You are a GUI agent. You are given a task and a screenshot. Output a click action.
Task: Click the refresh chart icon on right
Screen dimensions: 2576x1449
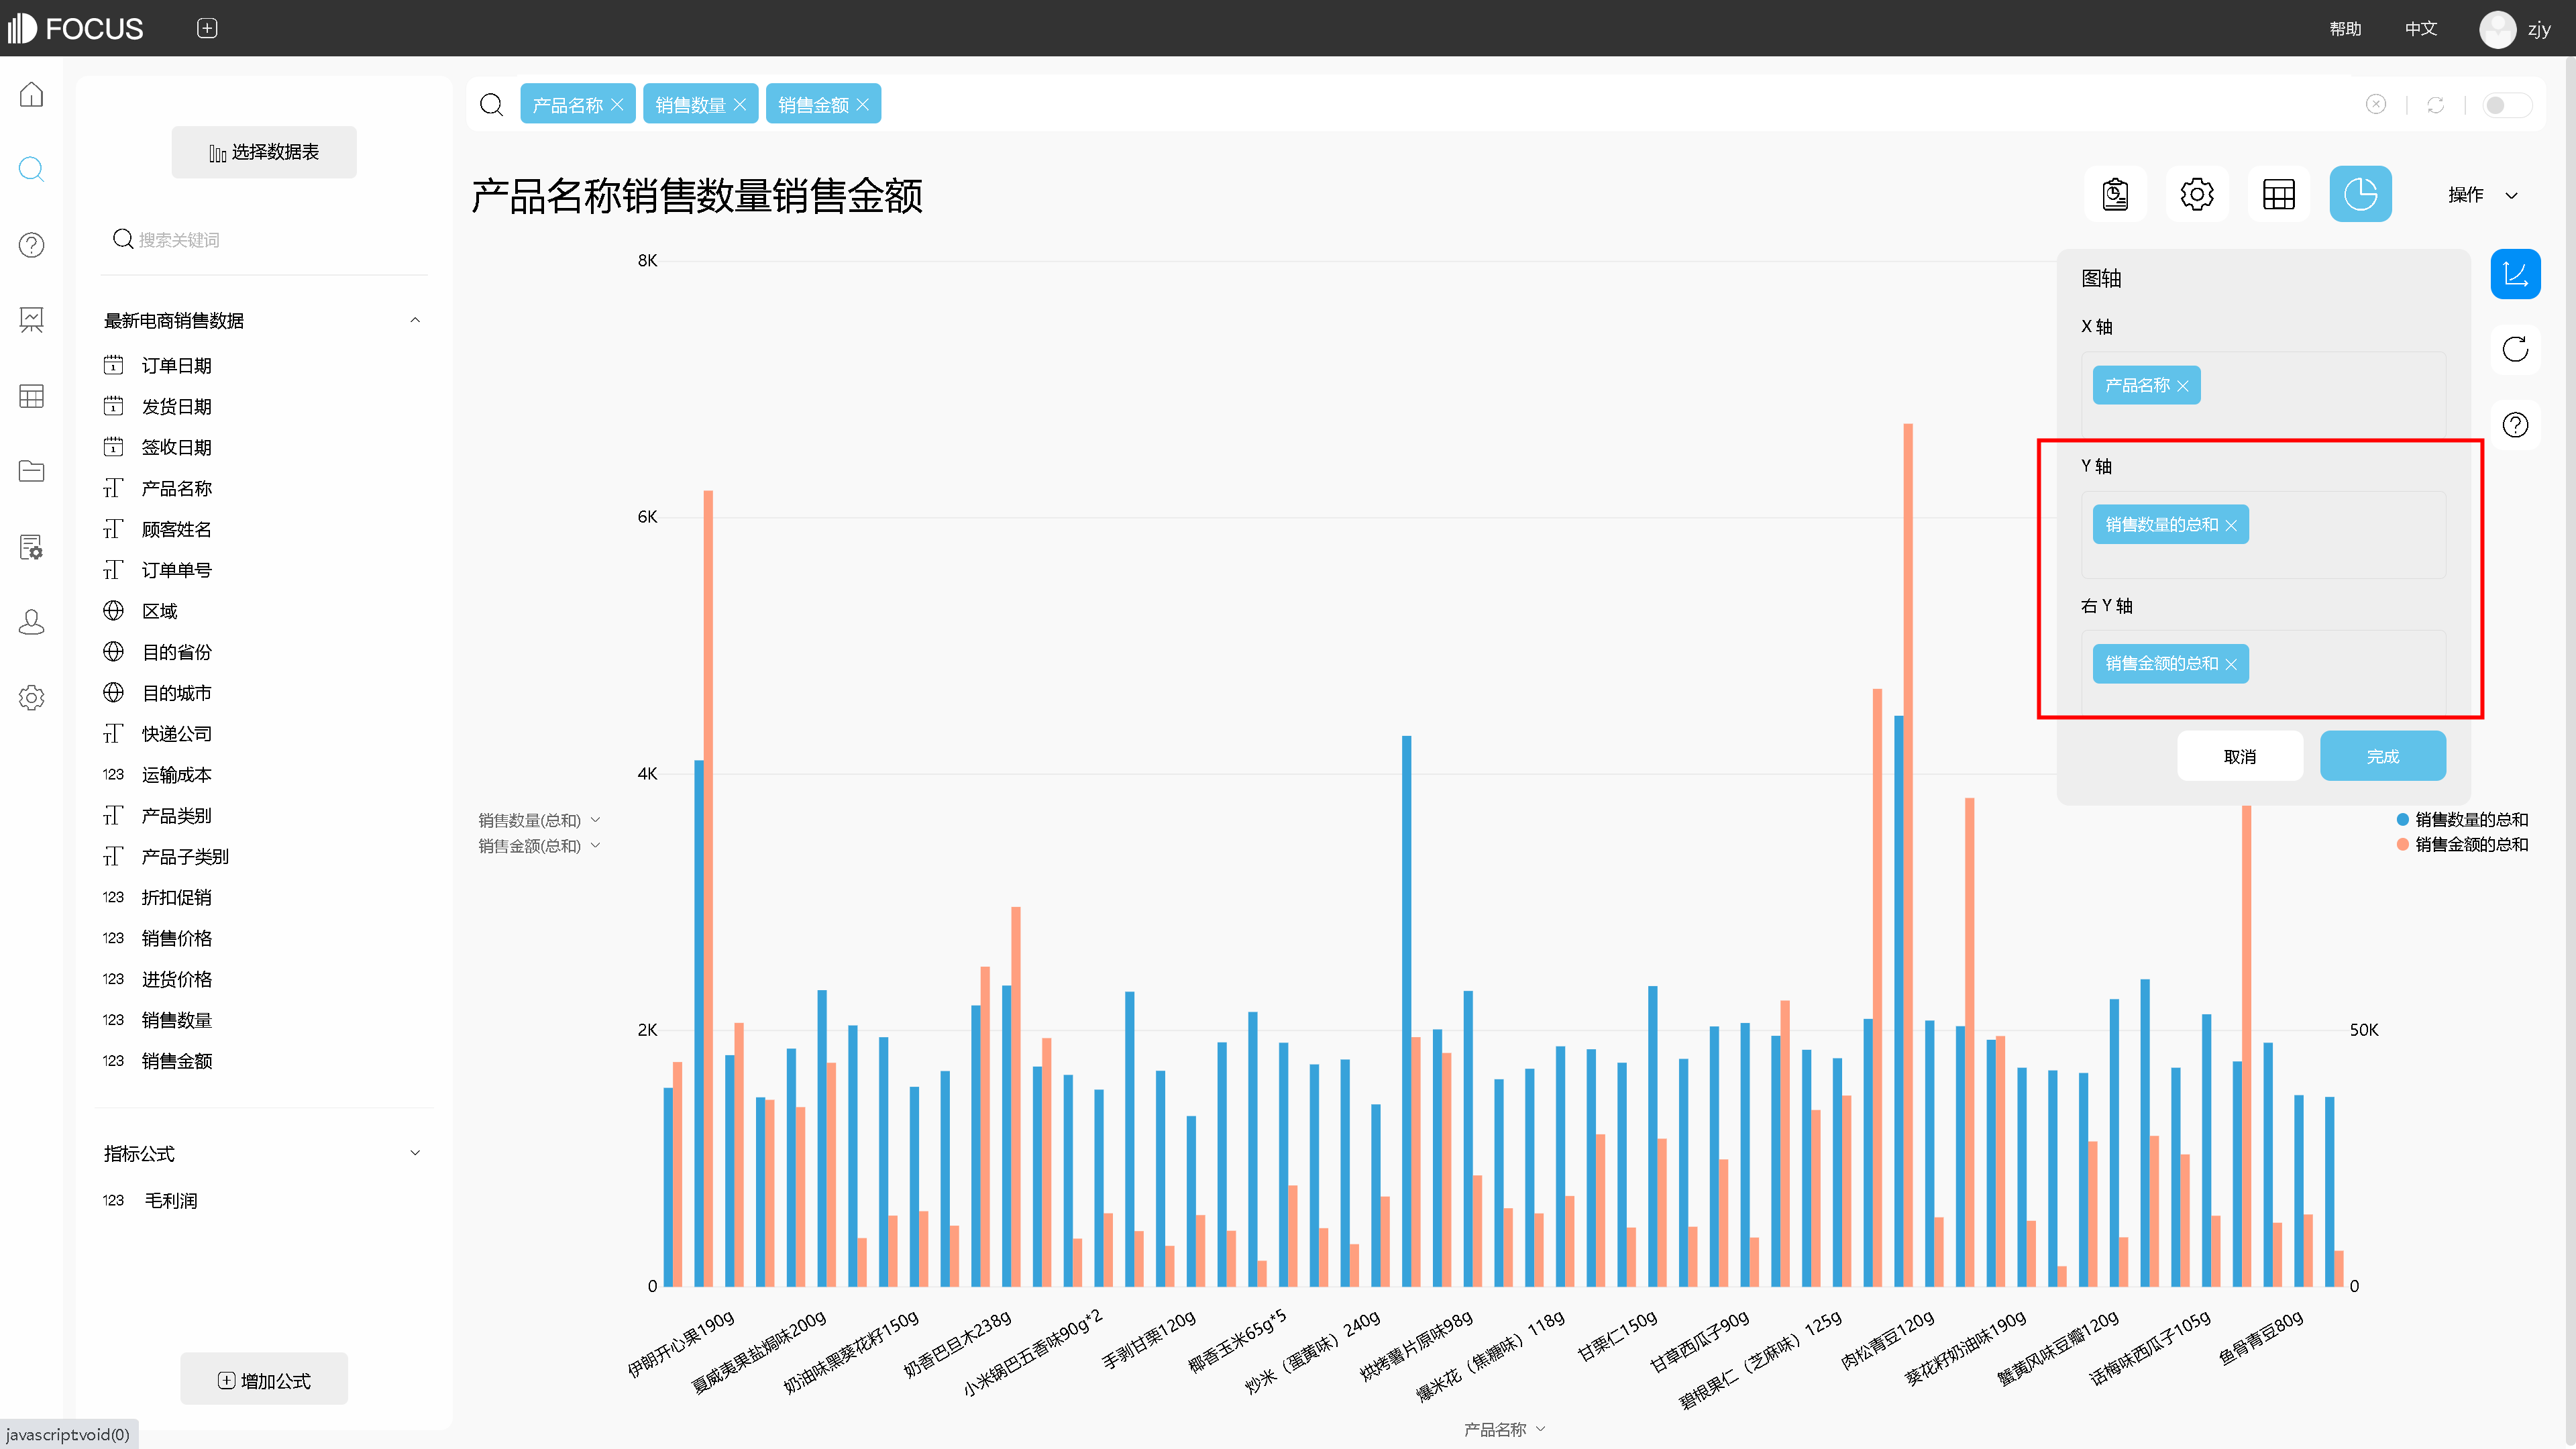click(2514, 349)
